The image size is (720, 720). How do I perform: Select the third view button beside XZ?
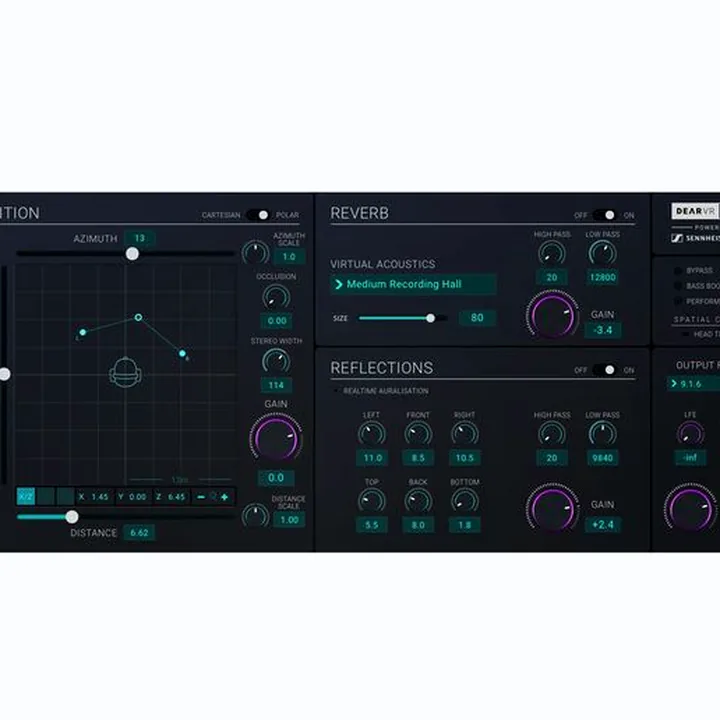click(65, 496)
